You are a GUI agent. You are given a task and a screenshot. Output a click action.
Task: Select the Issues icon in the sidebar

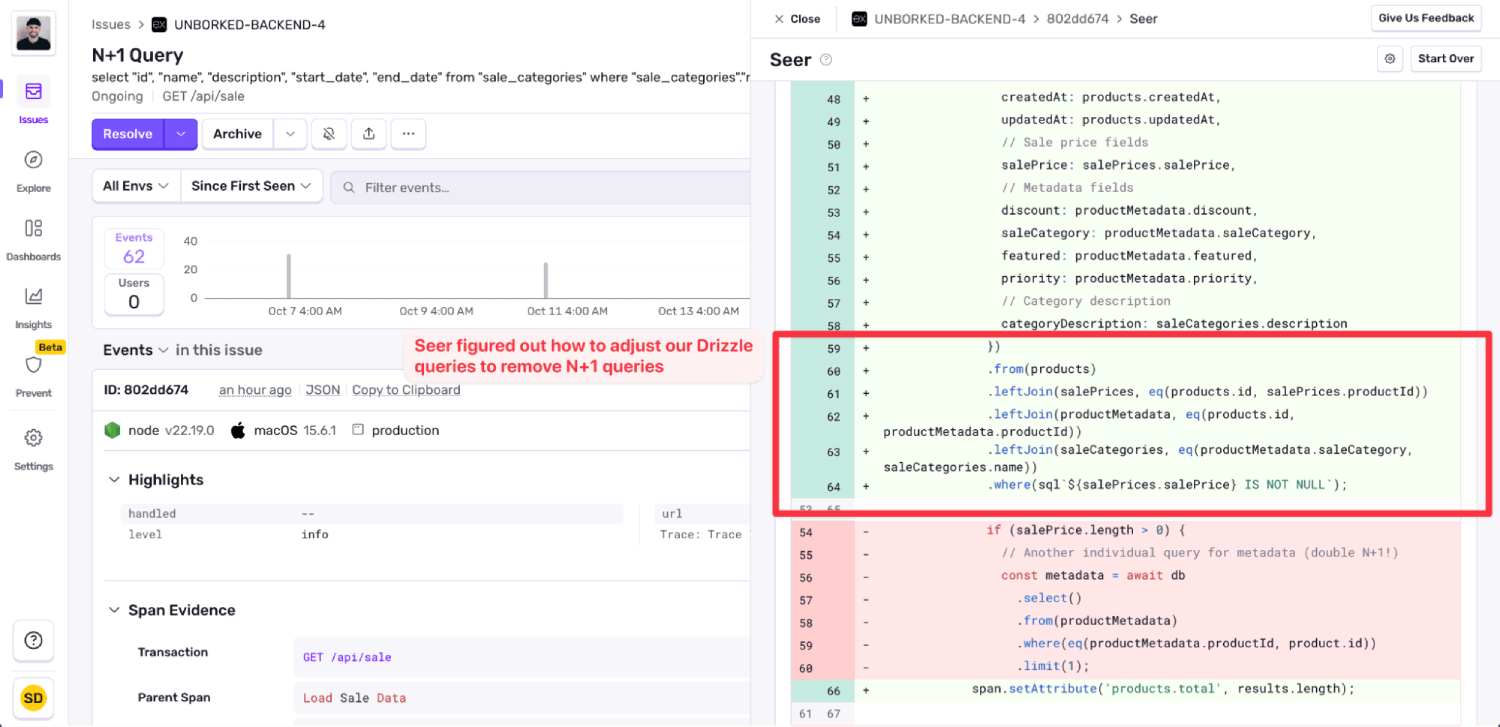coord(33,91)
